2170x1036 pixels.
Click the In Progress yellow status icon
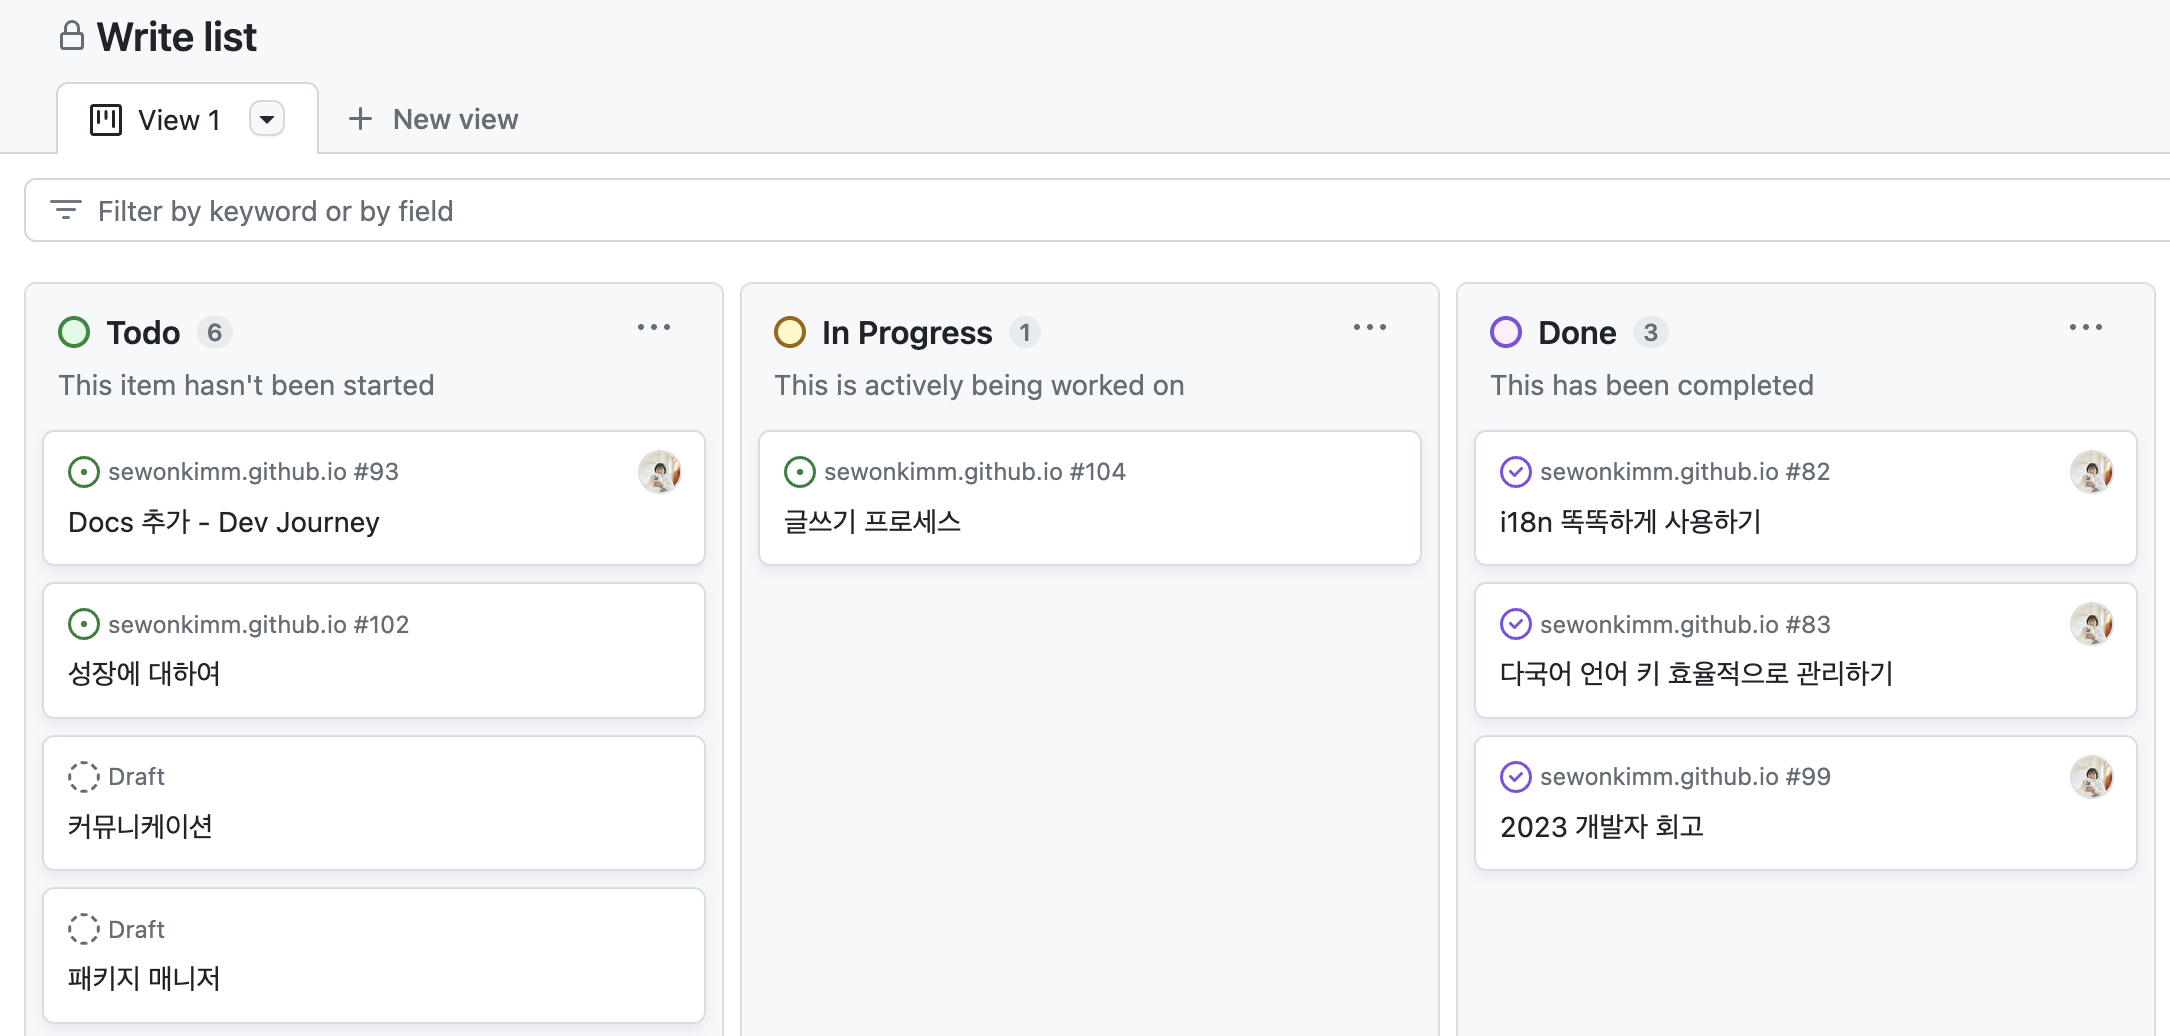(x=790, y=332)
